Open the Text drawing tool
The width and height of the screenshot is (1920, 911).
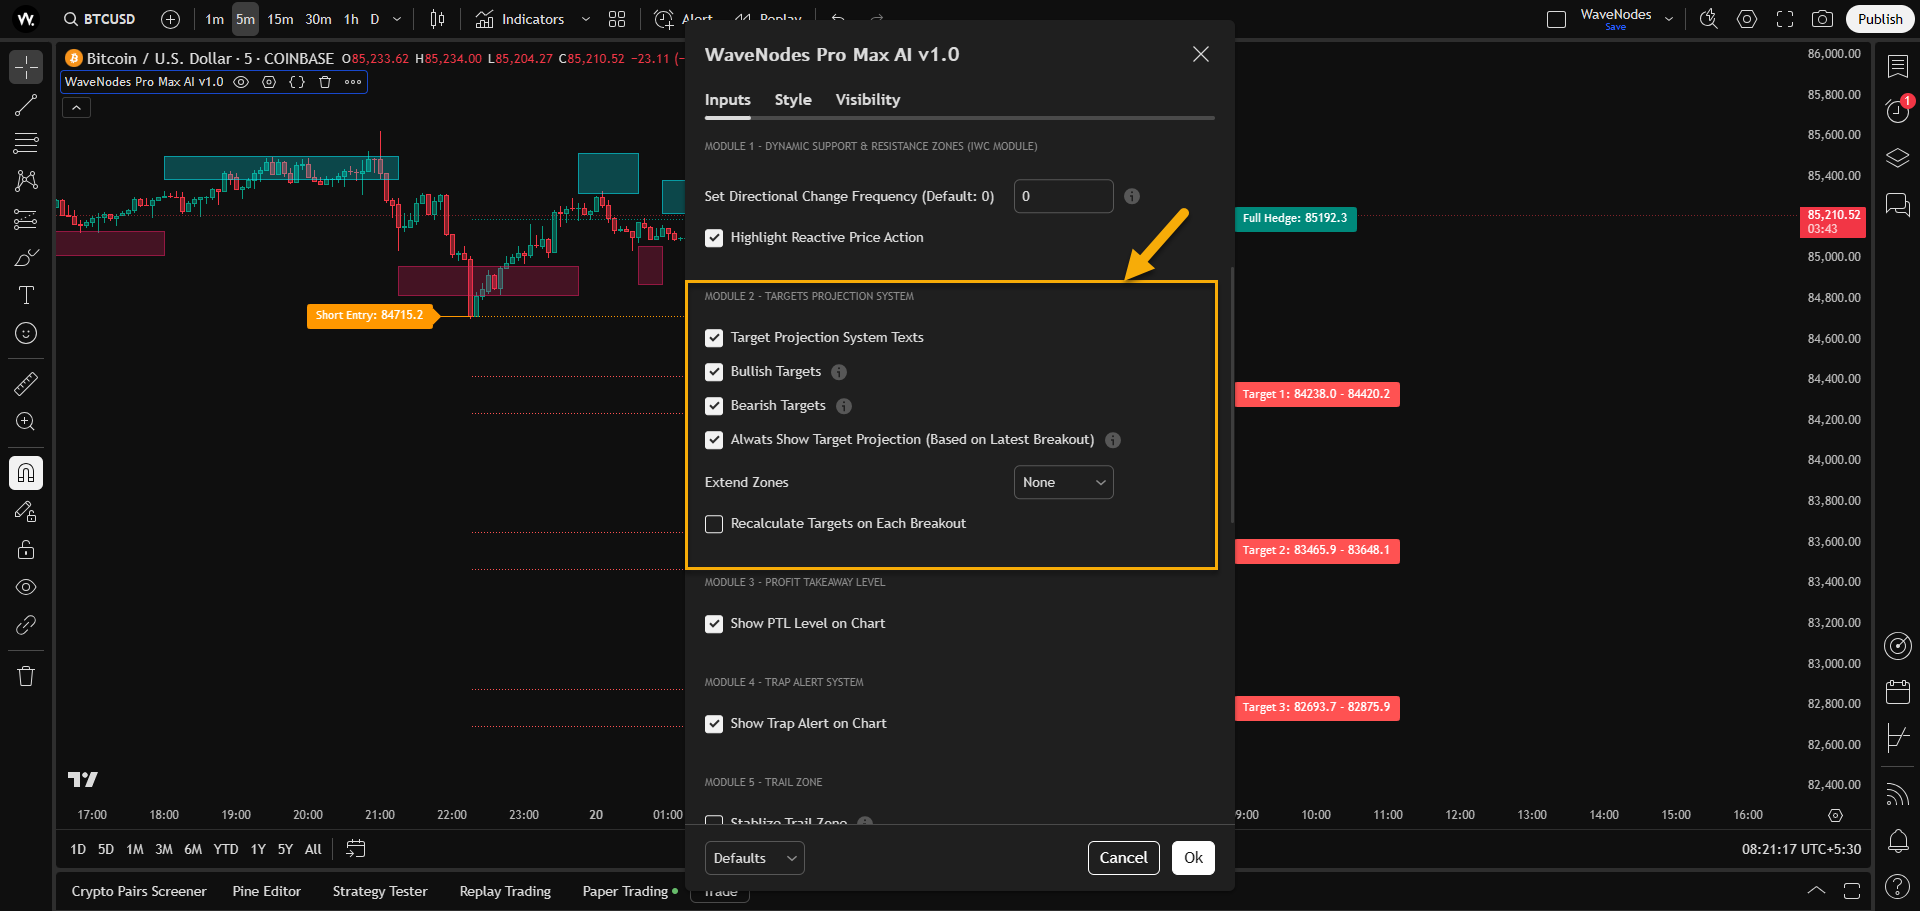(26, 295)
